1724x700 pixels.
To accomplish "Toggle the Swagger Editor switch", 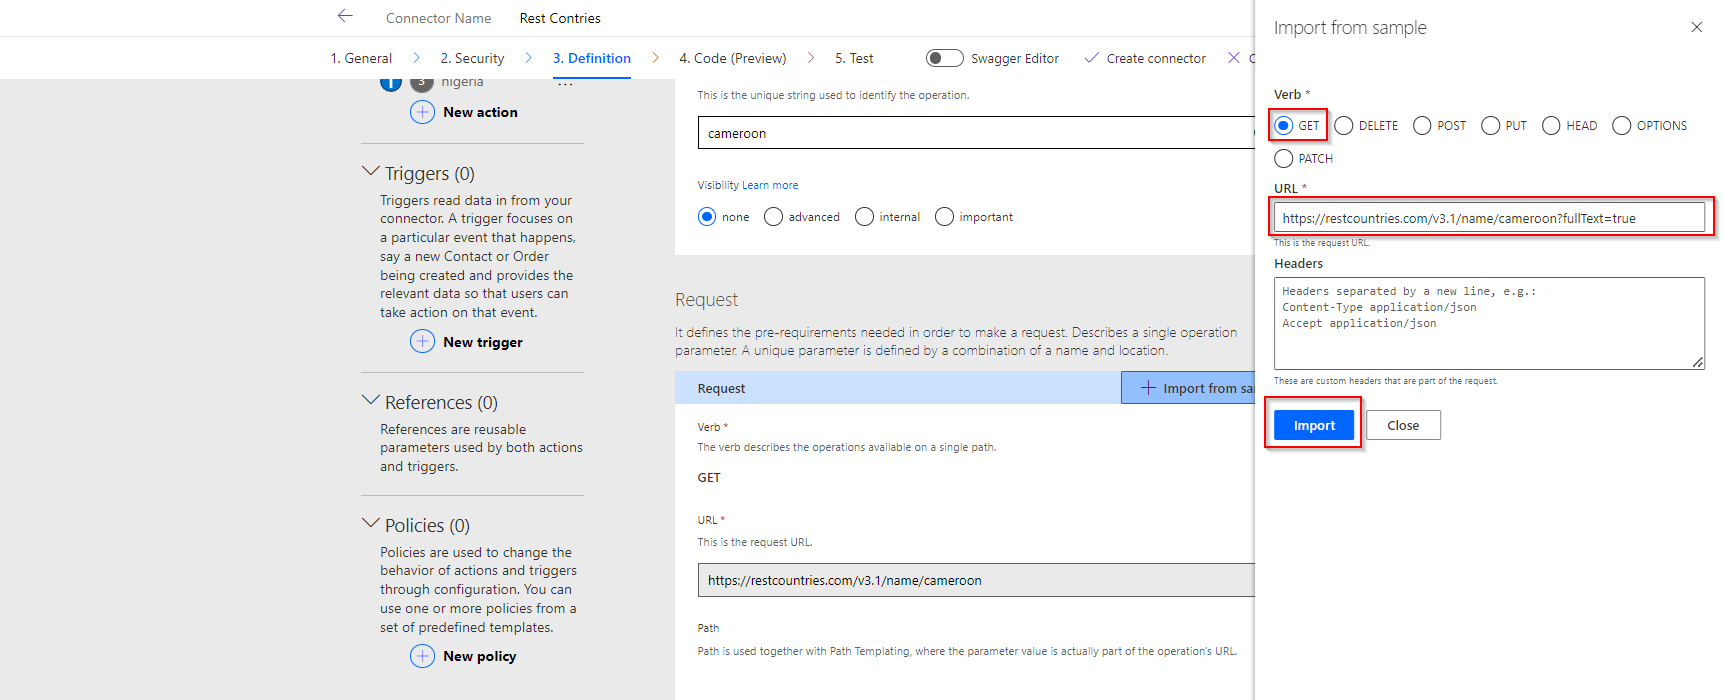I will pos(944,58).
